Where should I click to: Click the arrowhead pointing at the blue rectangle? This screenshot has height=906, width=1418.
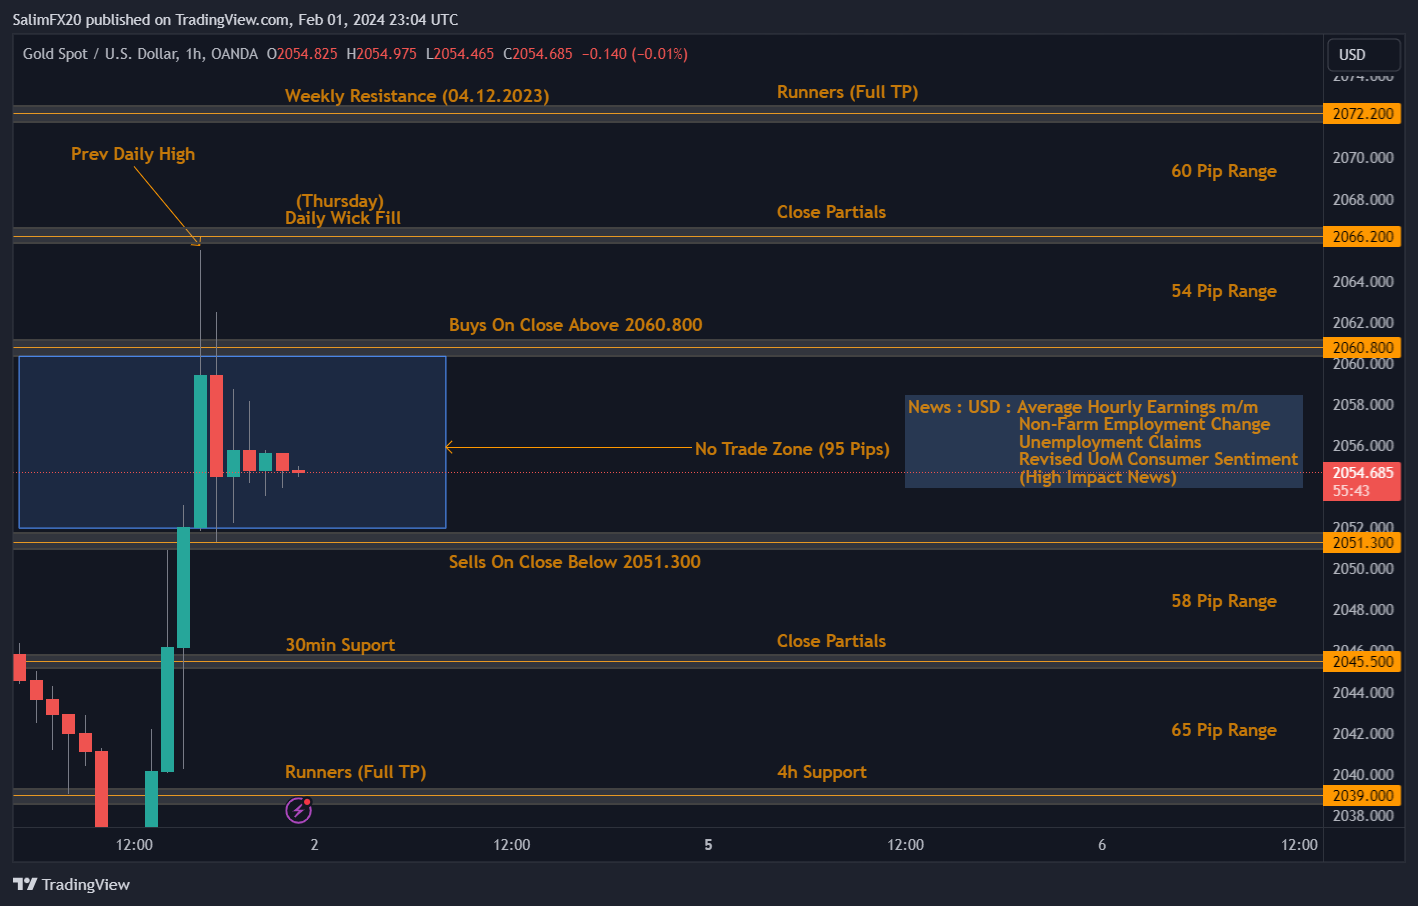click(x=449, y=447)
